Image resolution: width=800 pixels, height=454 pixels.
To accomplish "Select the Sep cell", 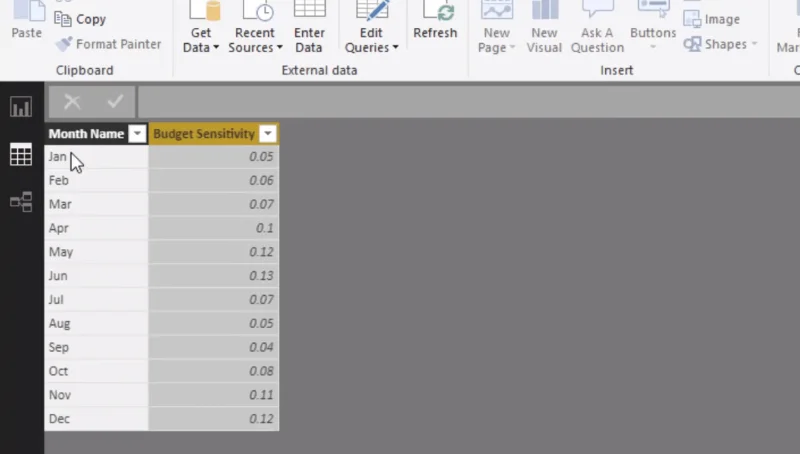I will tap(96, 347).
